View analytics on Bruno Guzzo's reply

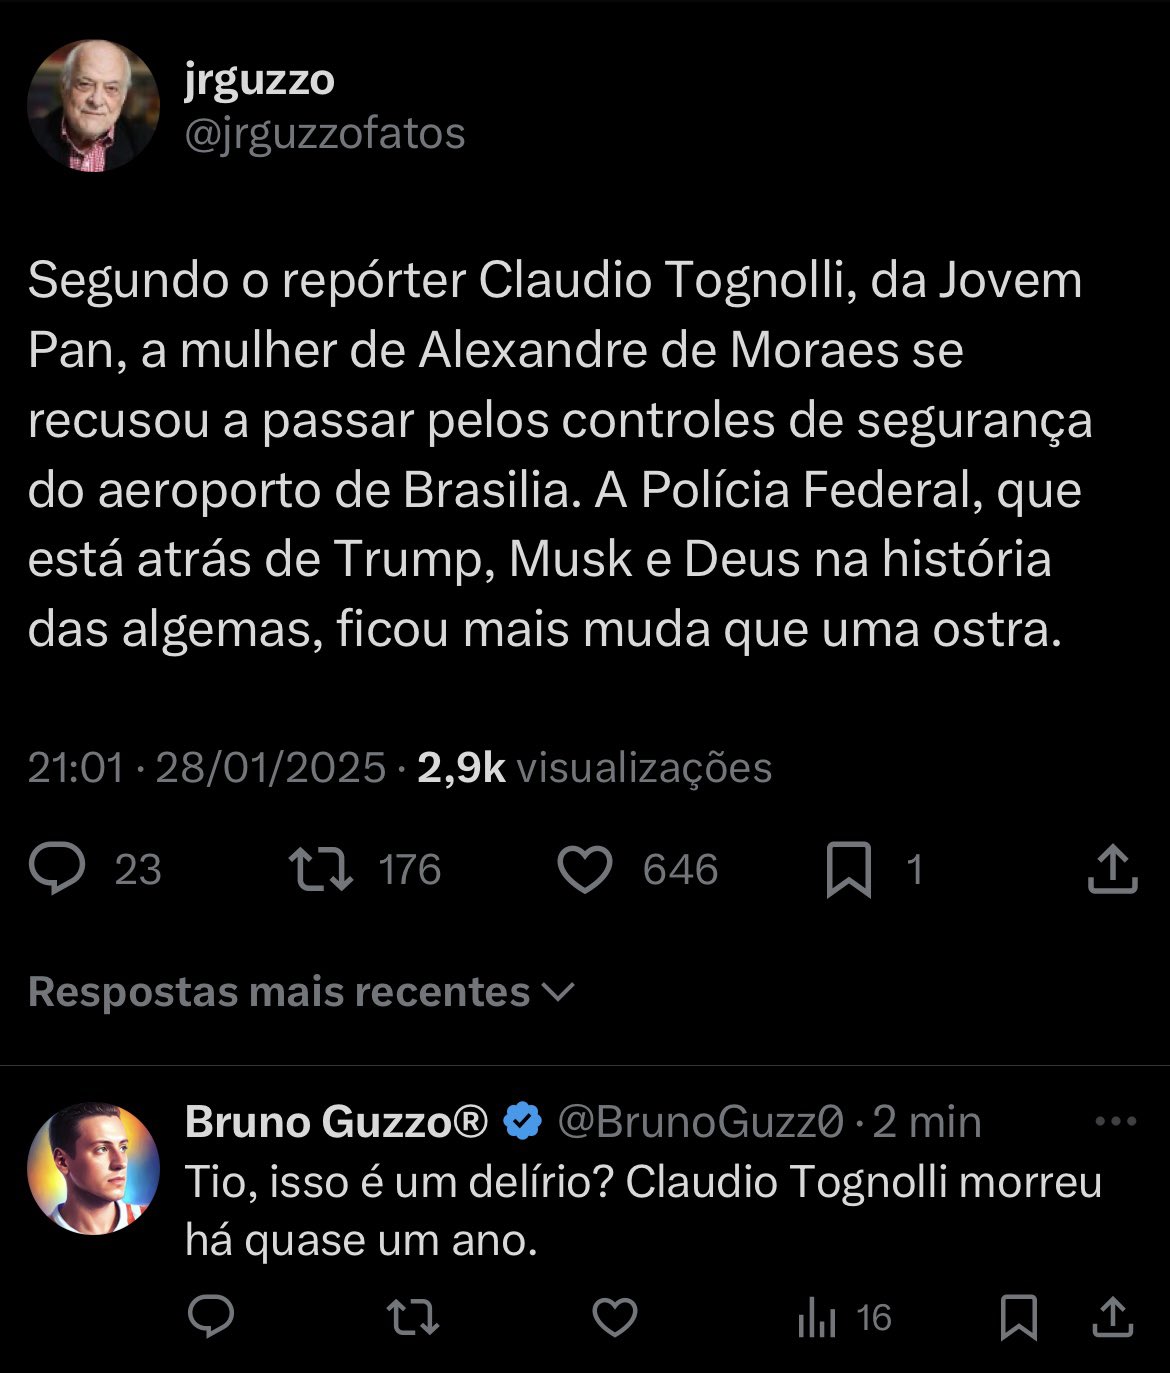[817, 1318]
